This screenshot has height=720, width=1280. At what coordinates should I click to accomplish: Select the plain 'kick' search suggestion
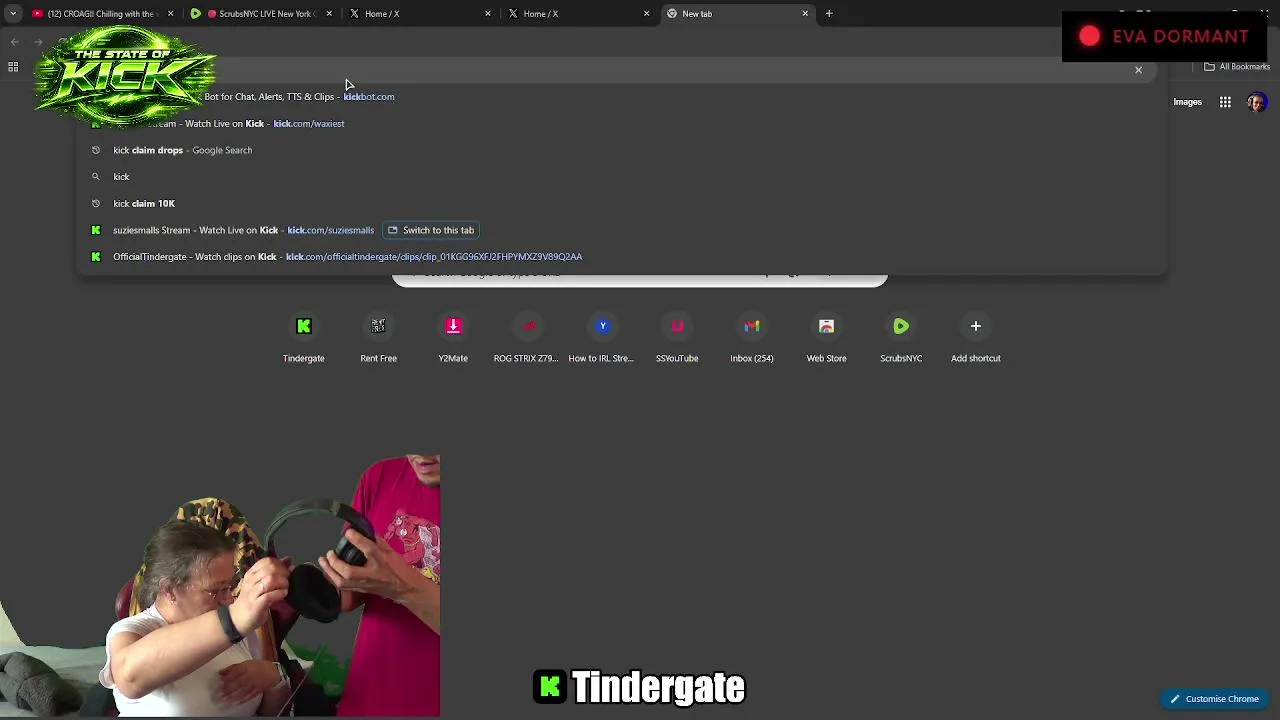pyautogui.click(x=622, y=177)
